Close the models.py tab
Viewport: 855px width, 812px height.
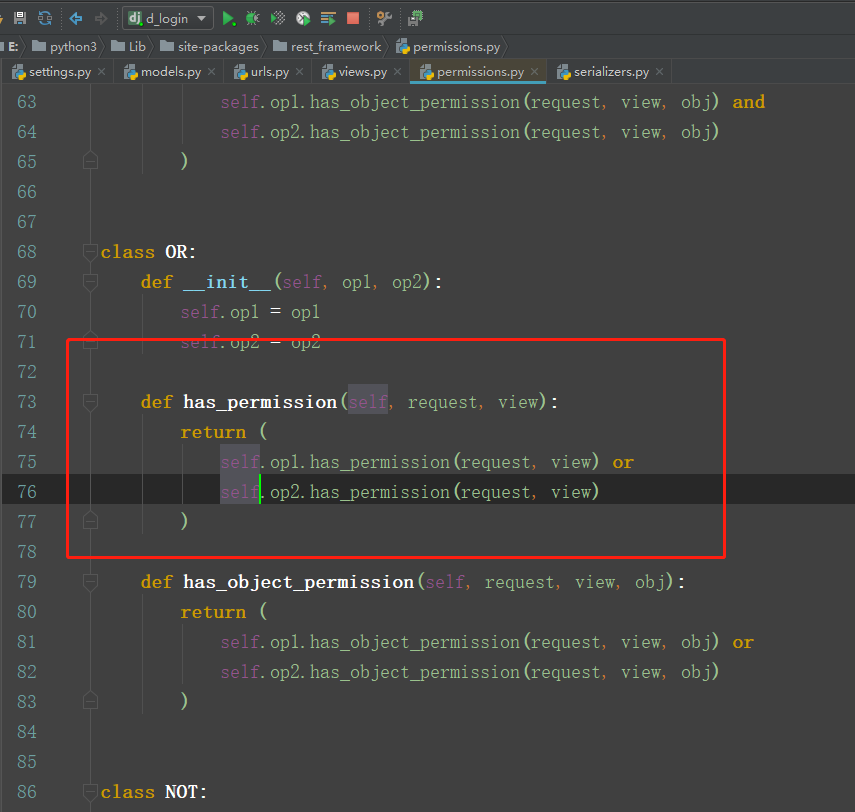[x=212, y=72]
